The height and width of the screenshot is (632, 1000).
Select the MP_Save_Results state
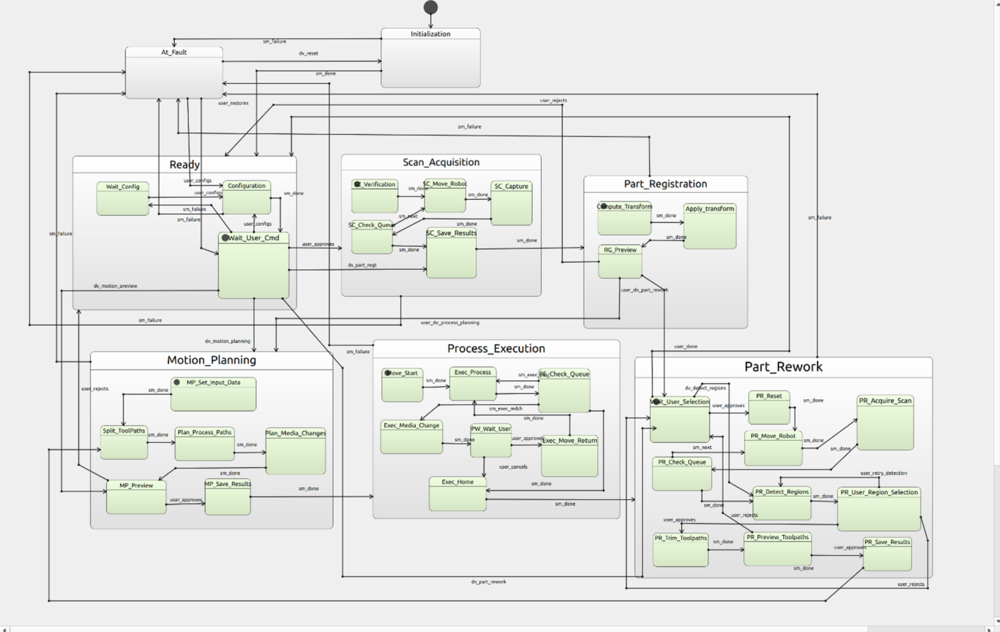[228, 497]
